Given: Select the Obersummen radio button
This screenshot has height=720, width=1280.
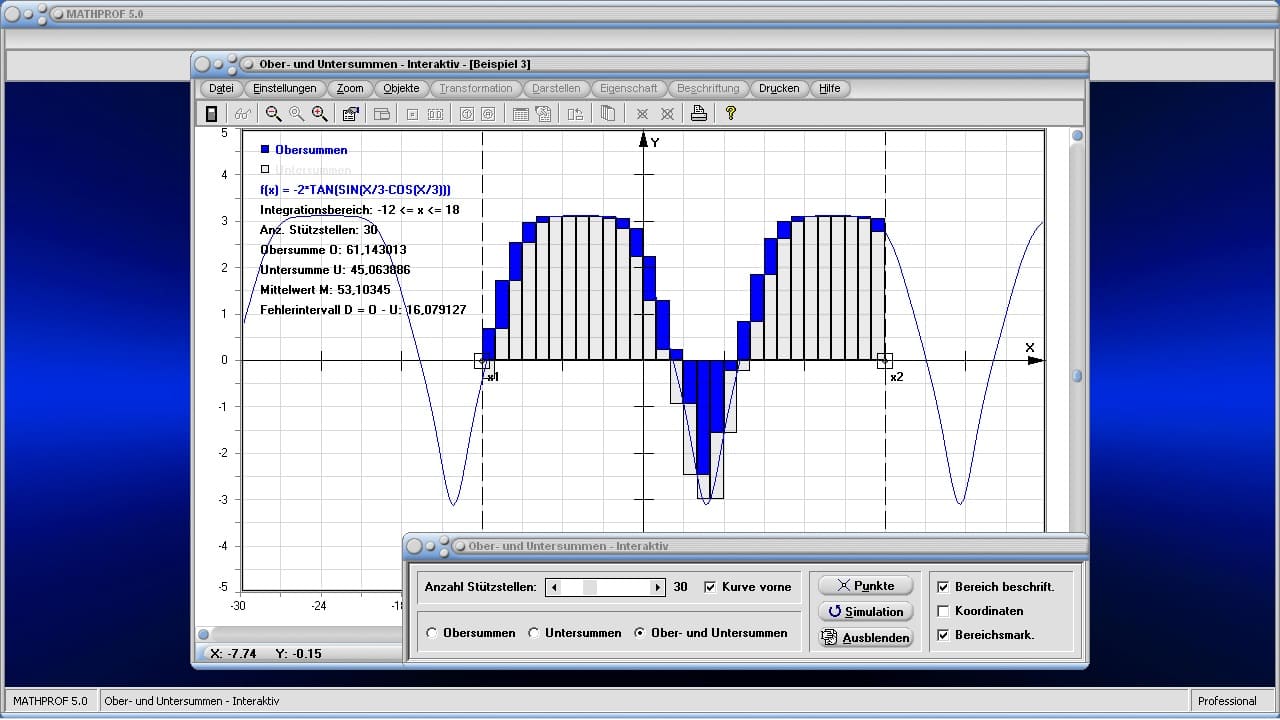Looking at the screenshot, I should point(431,633).
